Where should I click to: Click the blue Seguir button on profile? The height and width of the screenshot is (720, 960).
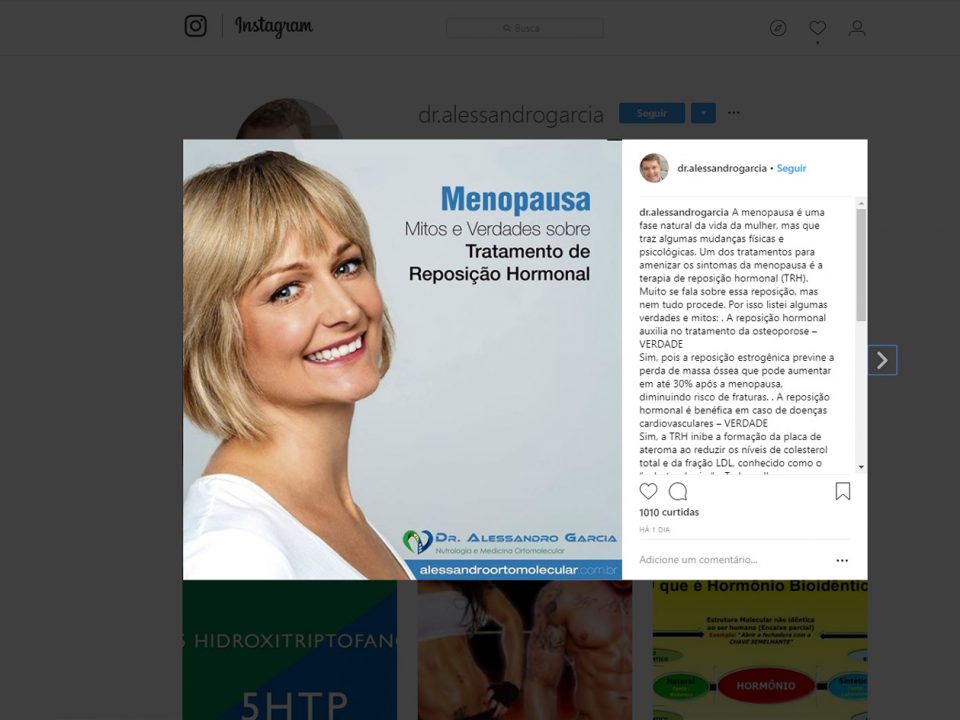pos(651,113)
